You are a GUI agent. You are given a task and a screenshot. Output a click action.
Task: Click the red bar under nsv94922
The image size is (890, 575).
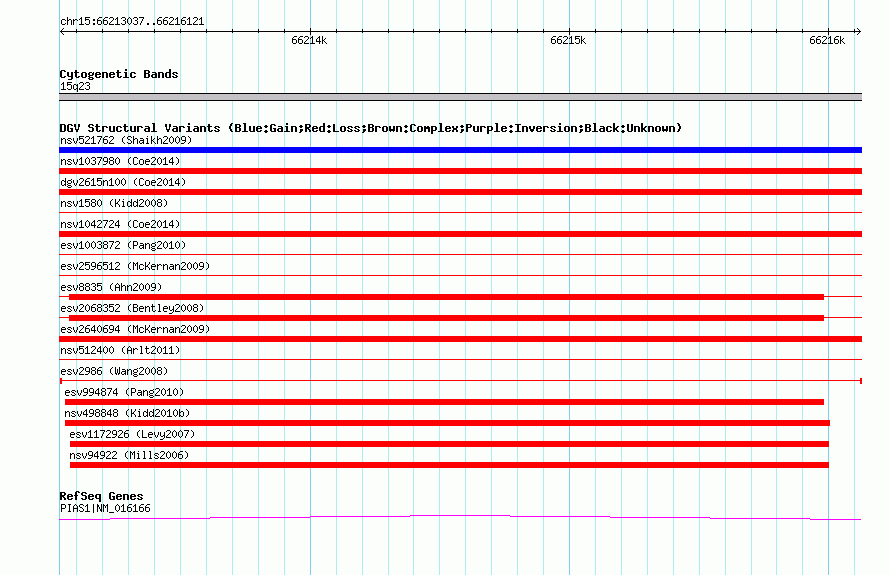coord(449,465)
